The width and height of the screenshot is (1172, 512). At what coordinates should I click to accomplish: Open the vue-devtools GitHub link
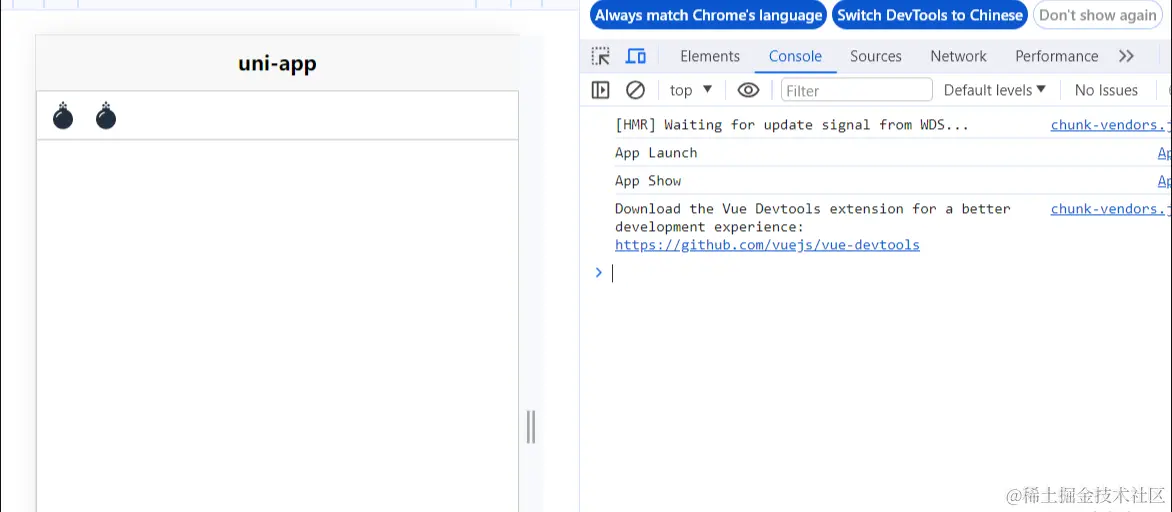coord(767,245)
